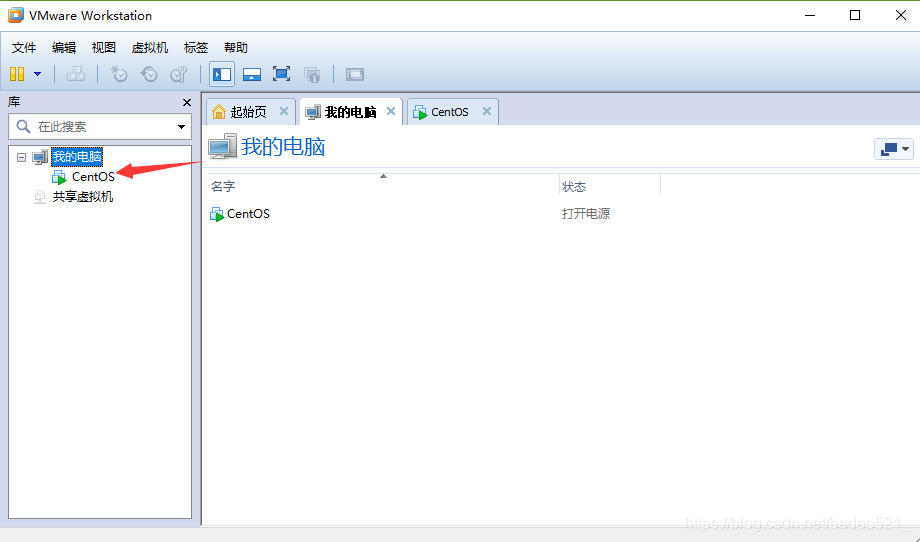Enter full screen mode from toolbar
Viewport: 920px width, 542px height.
point(281,74)
